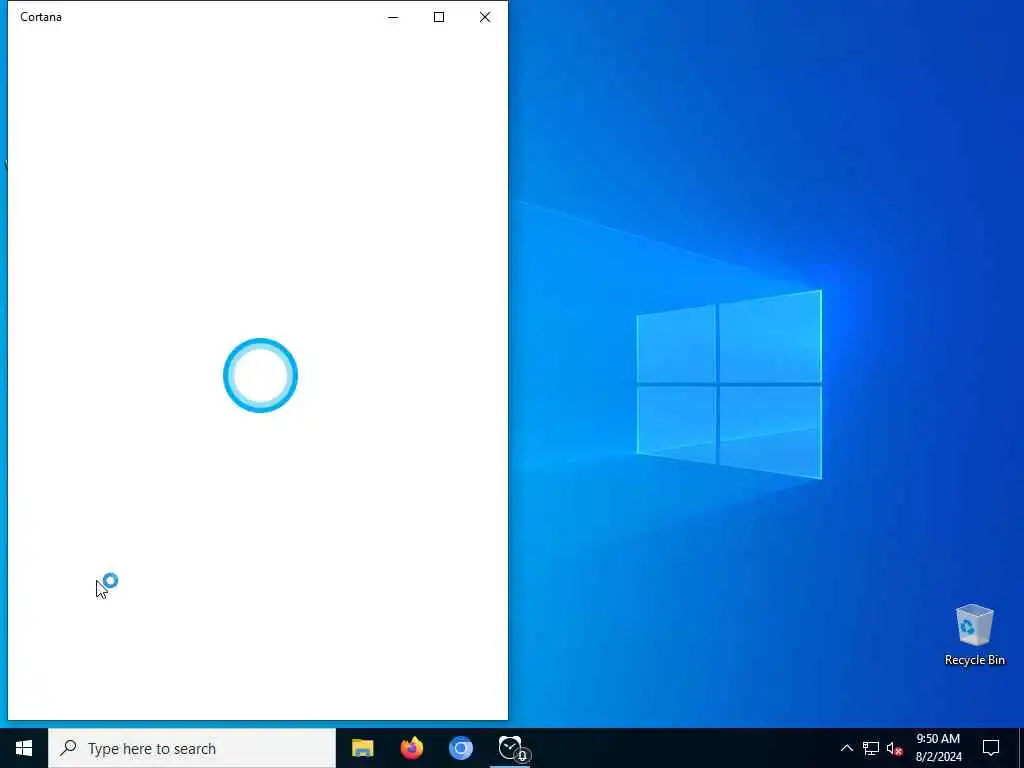
Task: Minimize the Cortana window
Action: coord(393,17)
